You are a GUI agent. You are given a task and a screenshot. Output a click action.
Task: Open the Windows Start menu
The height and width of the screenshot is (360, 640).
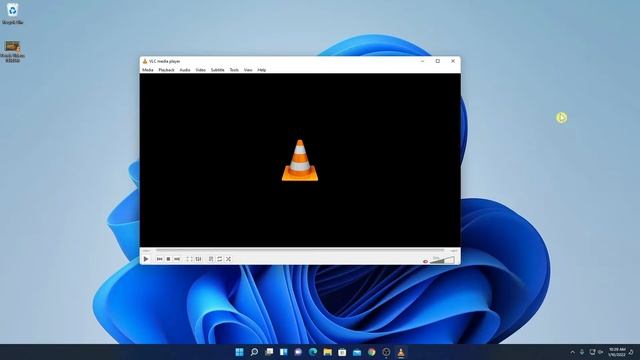[x=240, y=352]
